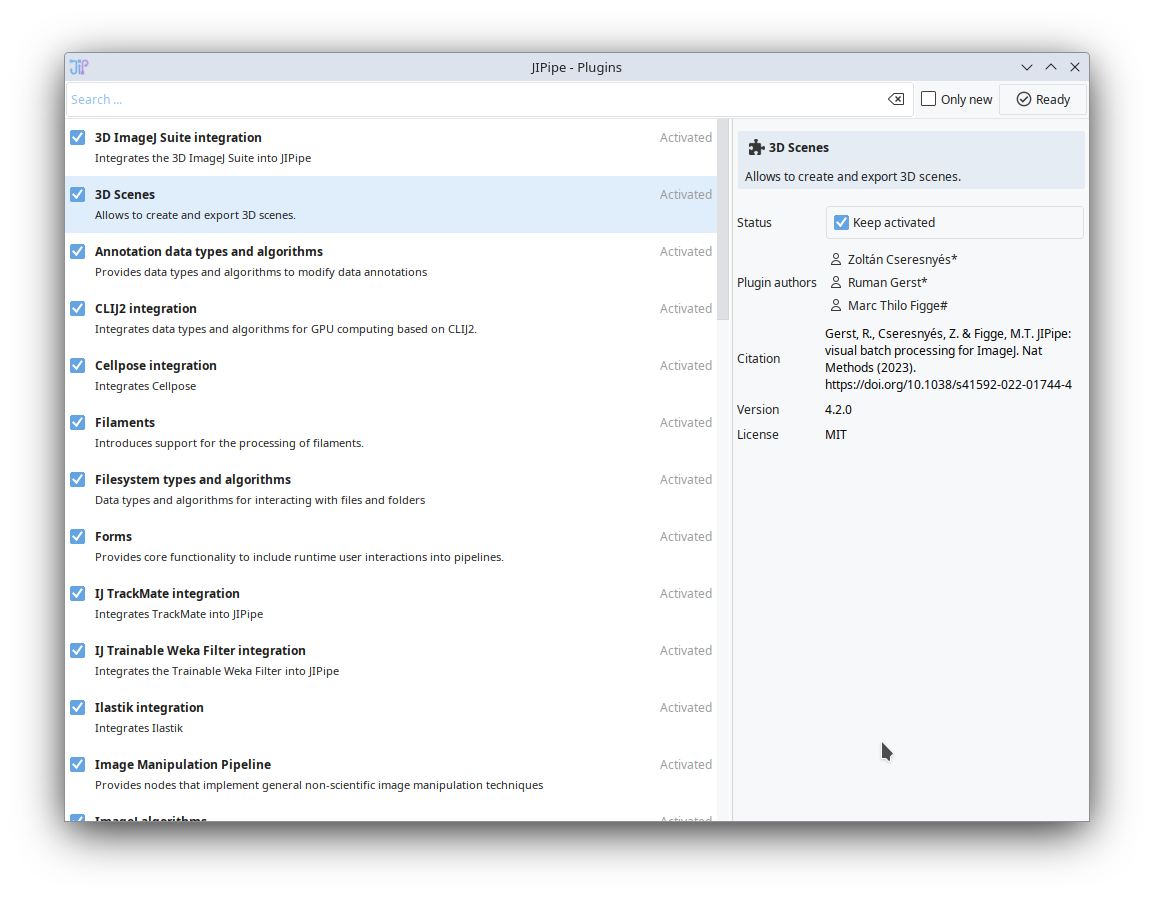
Task: Click the person icon next to Marc Thilo Figge
Action: click(835, 305)
